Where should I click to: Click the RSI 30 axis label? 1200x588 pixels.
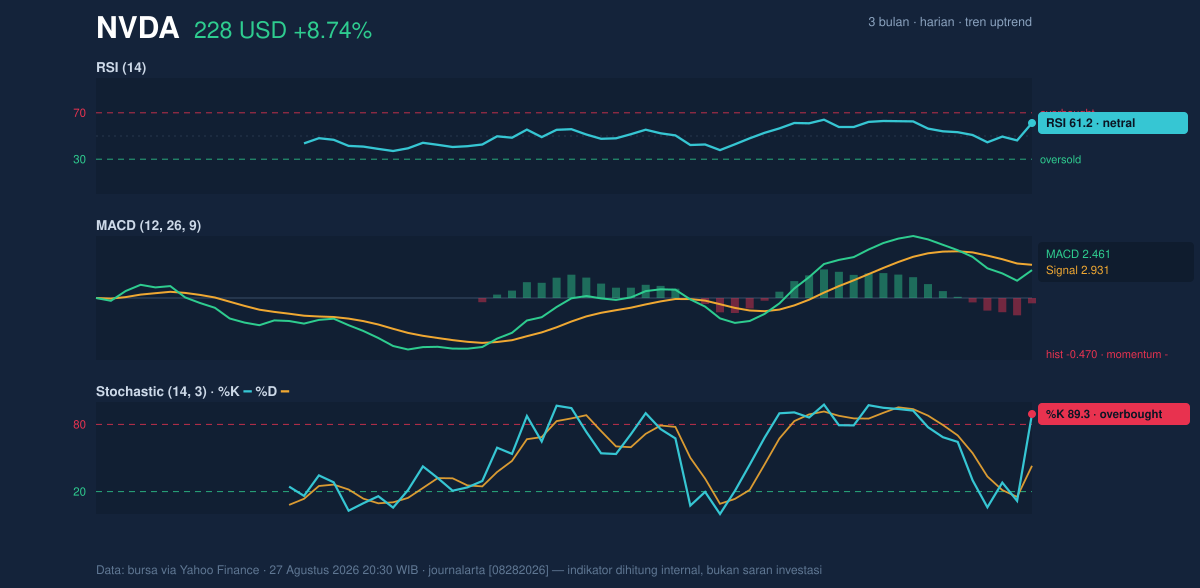[x=79, y=159]
